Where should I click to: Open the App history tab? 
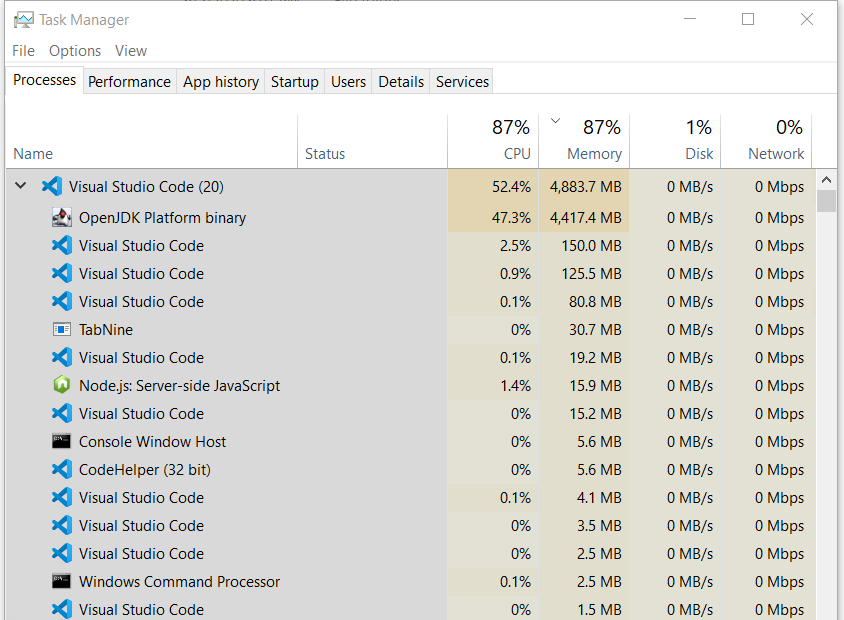(220, 81)
